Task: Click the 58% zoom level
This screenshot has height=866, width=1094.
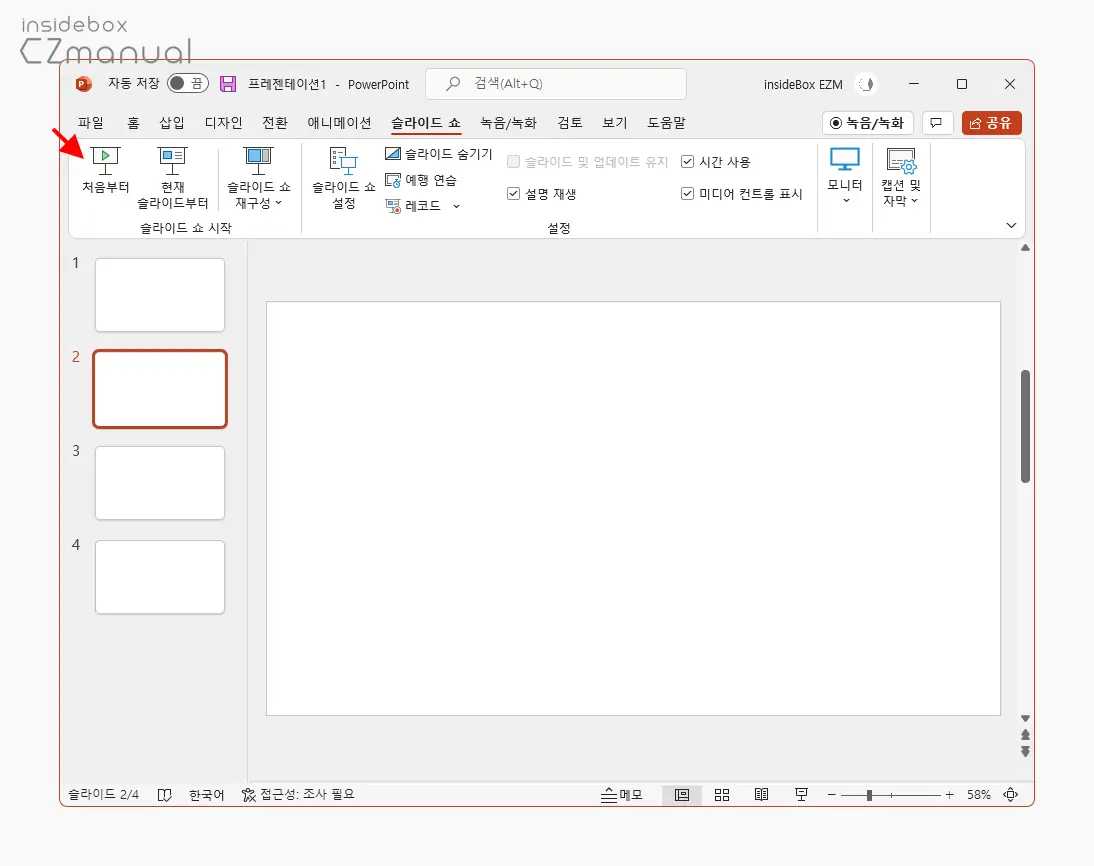Action: click(978, 795)
